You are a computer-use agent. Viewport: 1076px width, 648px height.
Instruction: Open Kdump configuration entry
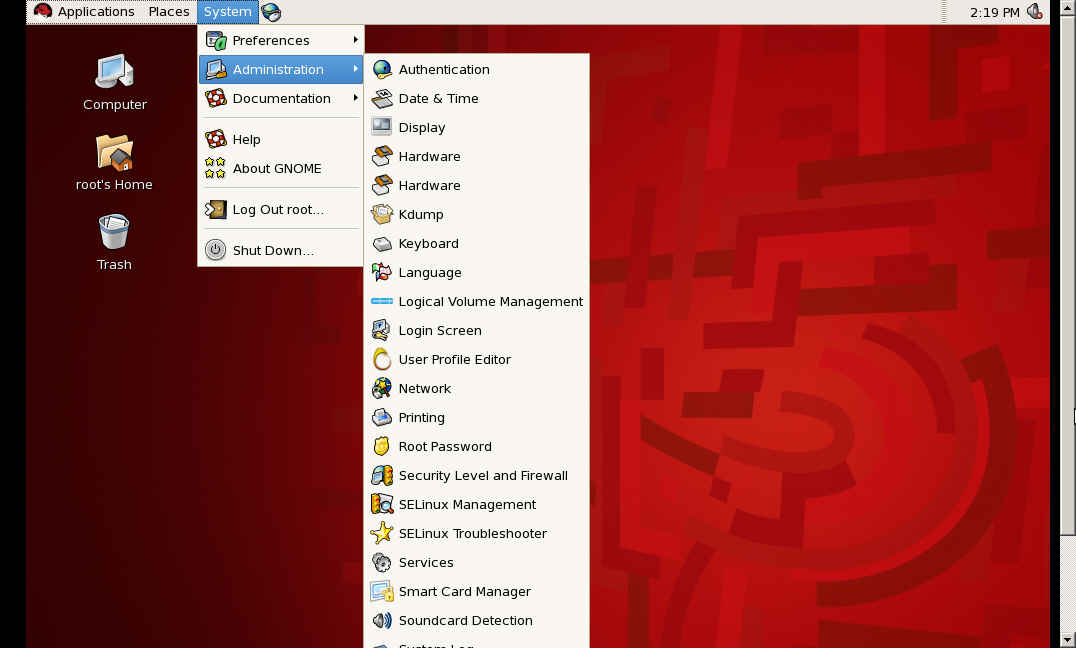[x=476, y=214]
